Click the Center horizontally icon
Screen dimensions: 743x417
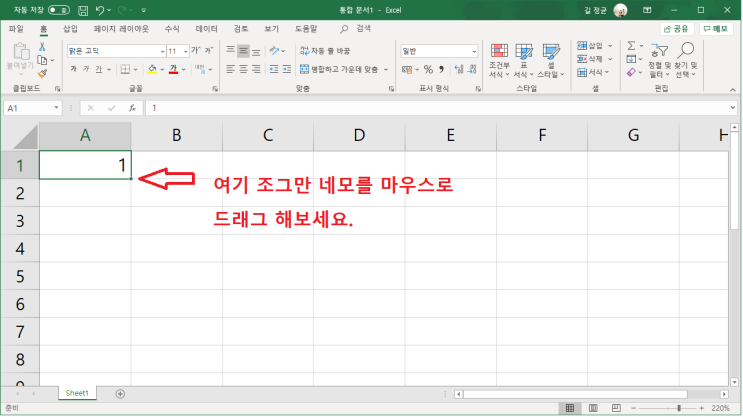(243, 69)
